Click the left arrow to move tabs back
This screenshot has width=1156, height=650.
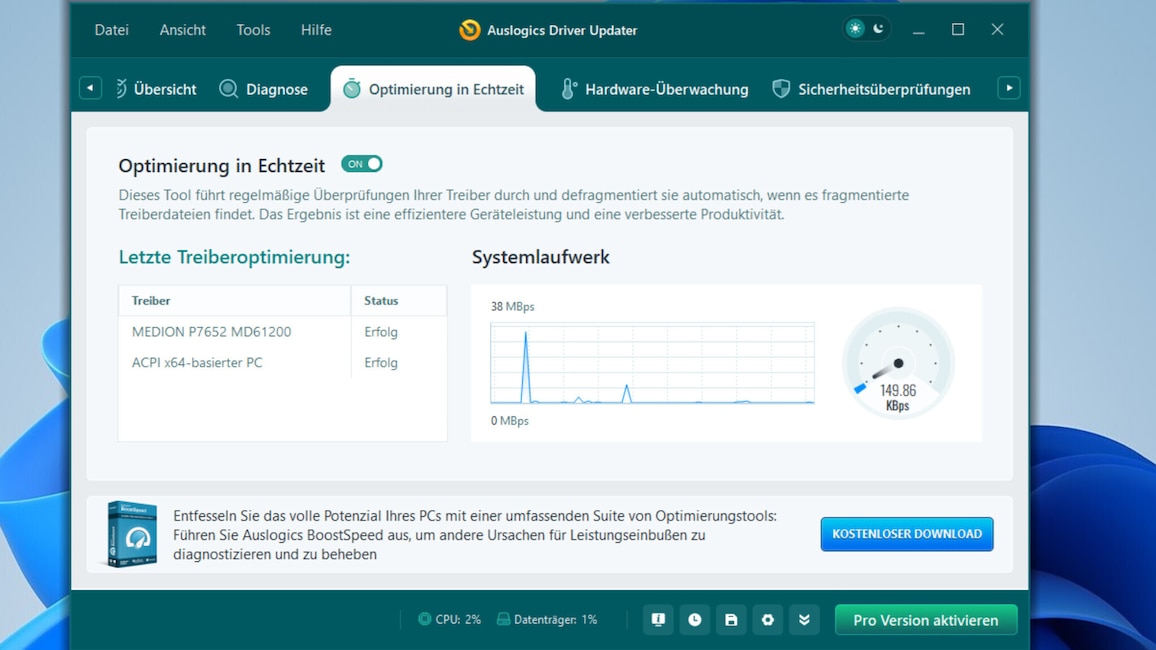(90, 88)
